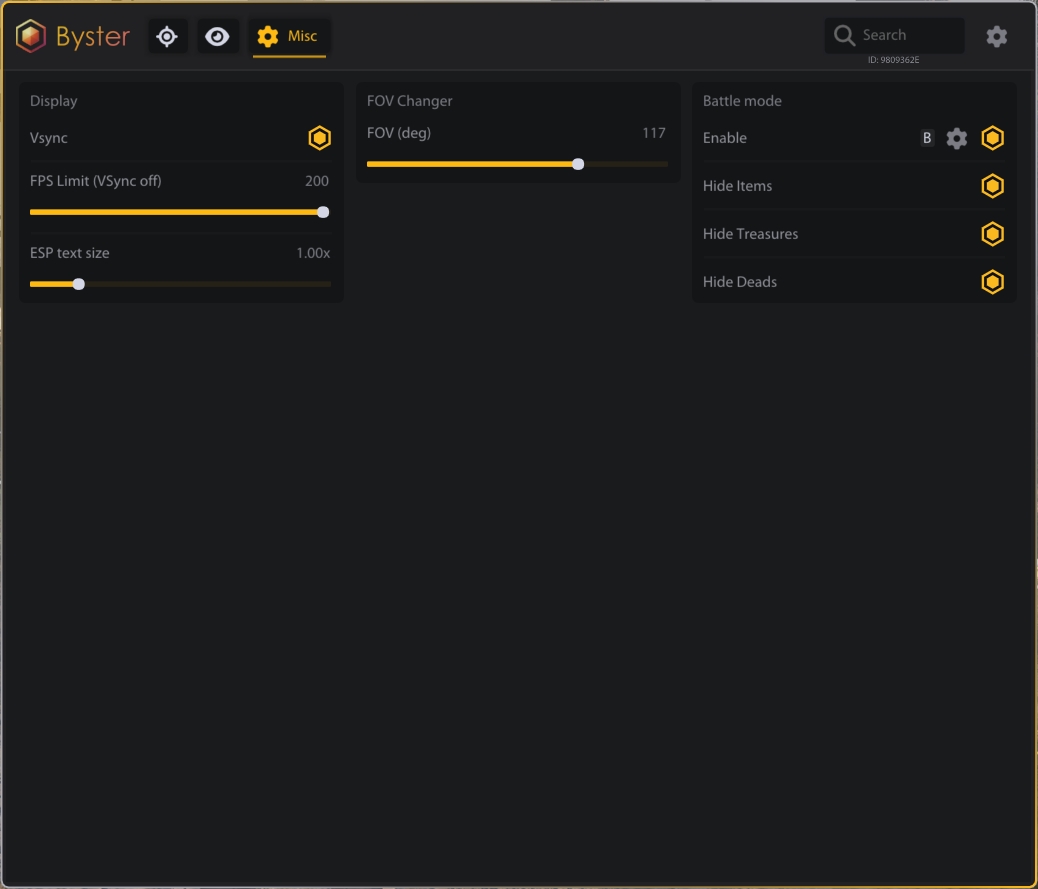Adjust the ESP text size slider
Viewport: 1038px width, 889px height.
[180, 284]
